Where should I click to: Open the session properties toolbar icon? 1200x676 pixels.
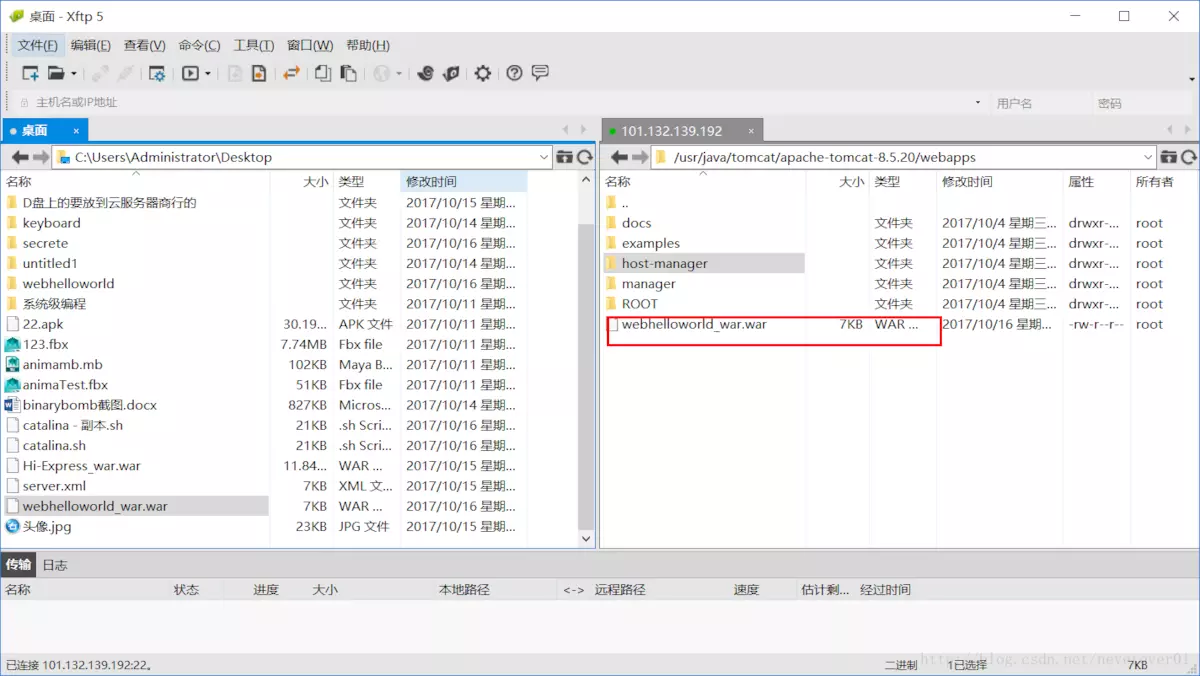pos(157,73)
